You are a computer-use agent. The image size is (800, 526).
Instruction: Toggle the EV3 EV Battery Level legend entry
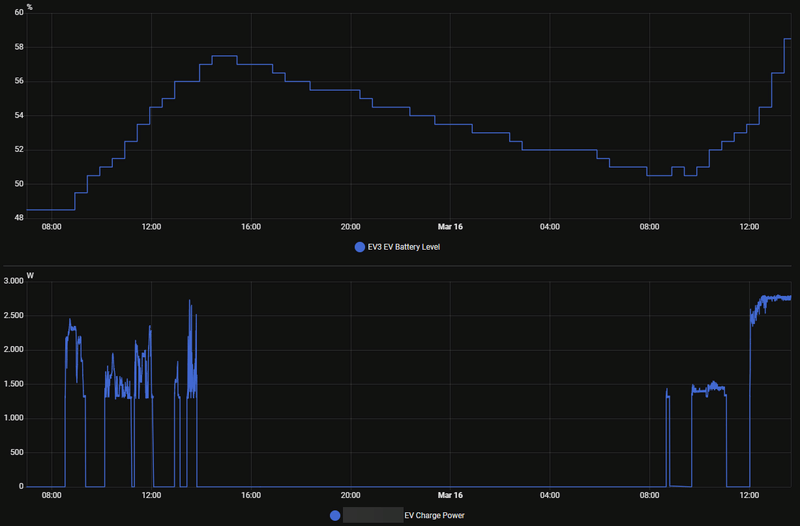[x=397, y=247]
